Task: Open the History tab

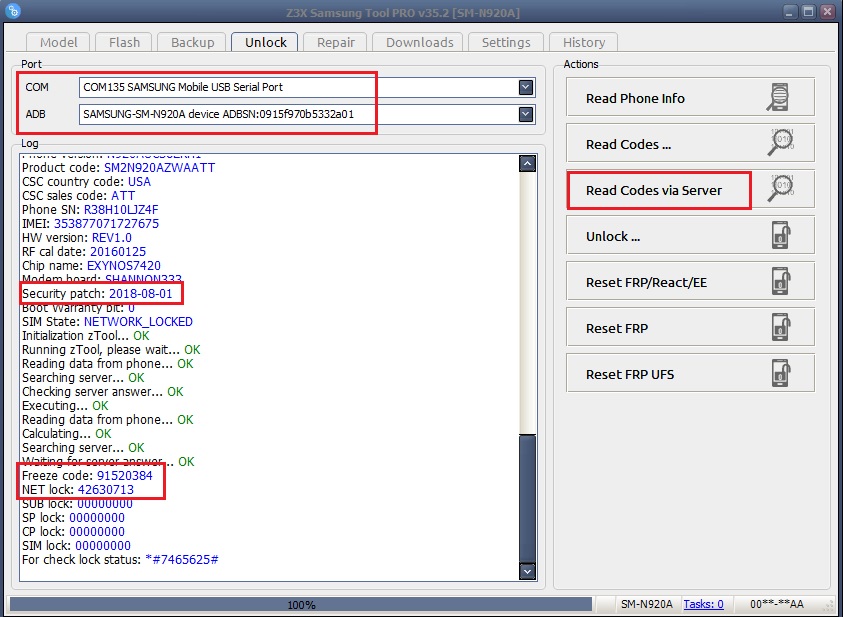Action: 583,42
